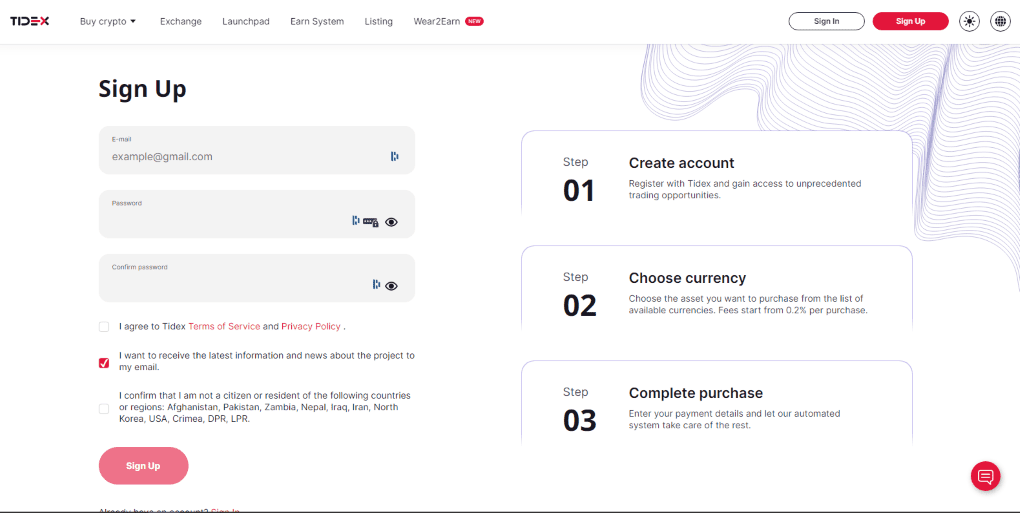
Task: Show the Confirm password field contents
Action: click(x=391, y=285)
